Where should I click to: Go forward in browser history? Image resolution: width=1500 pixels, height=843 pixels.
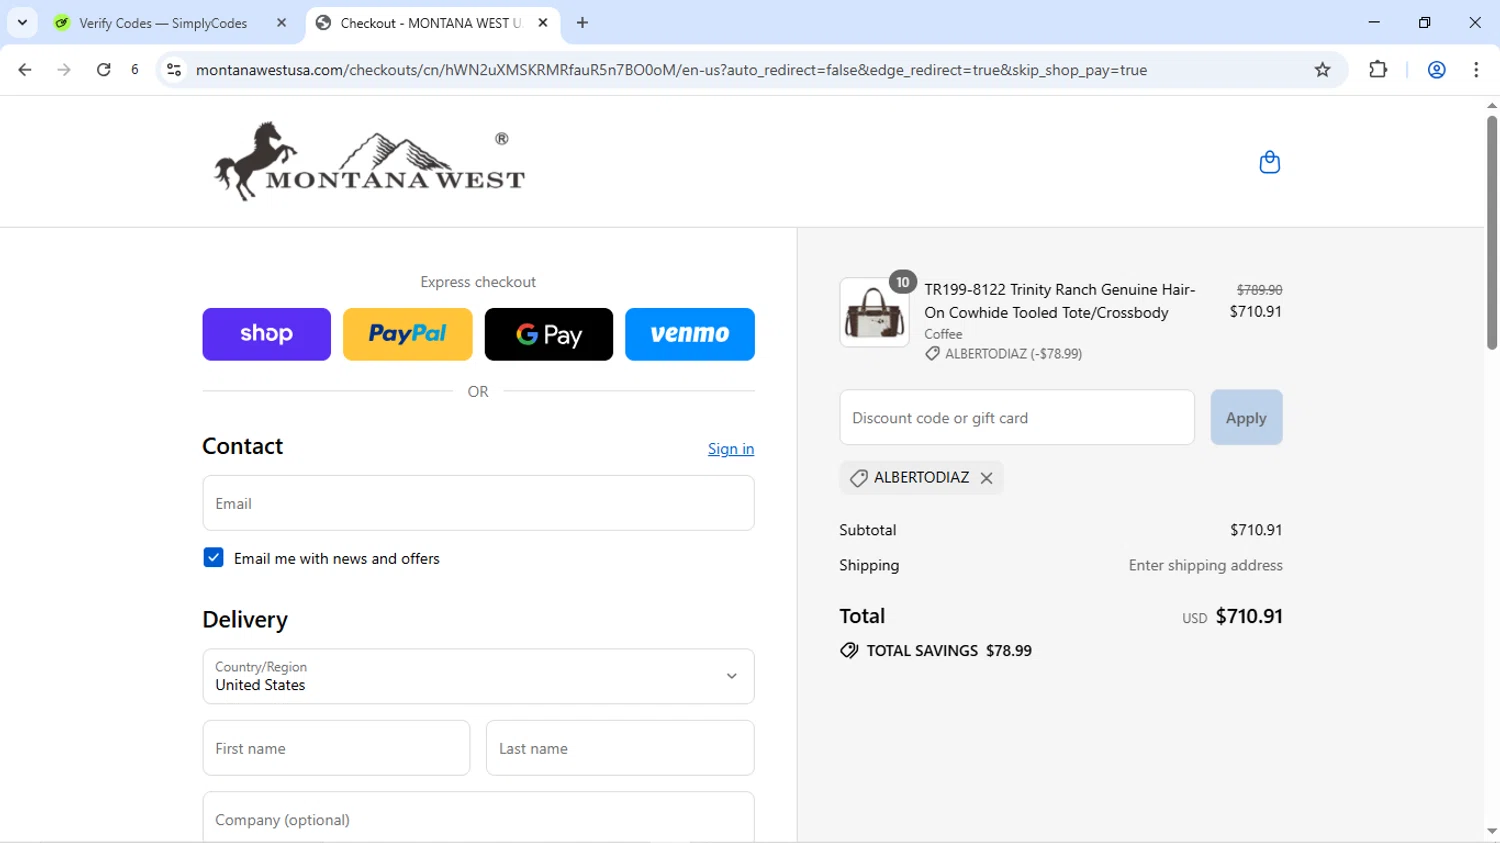(x=64, y=70)
